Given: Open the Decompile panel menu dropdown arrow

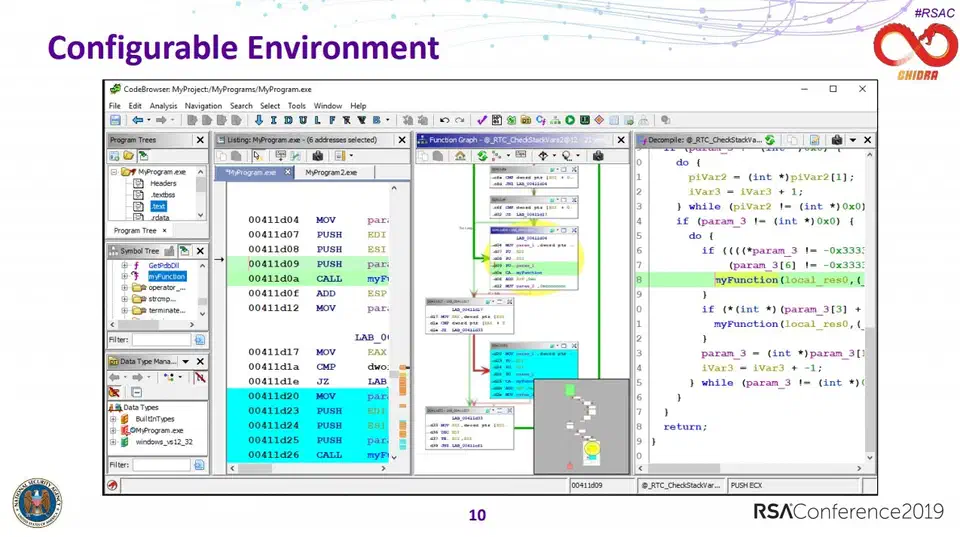Looking at the screenshot, I should [853, 140].
